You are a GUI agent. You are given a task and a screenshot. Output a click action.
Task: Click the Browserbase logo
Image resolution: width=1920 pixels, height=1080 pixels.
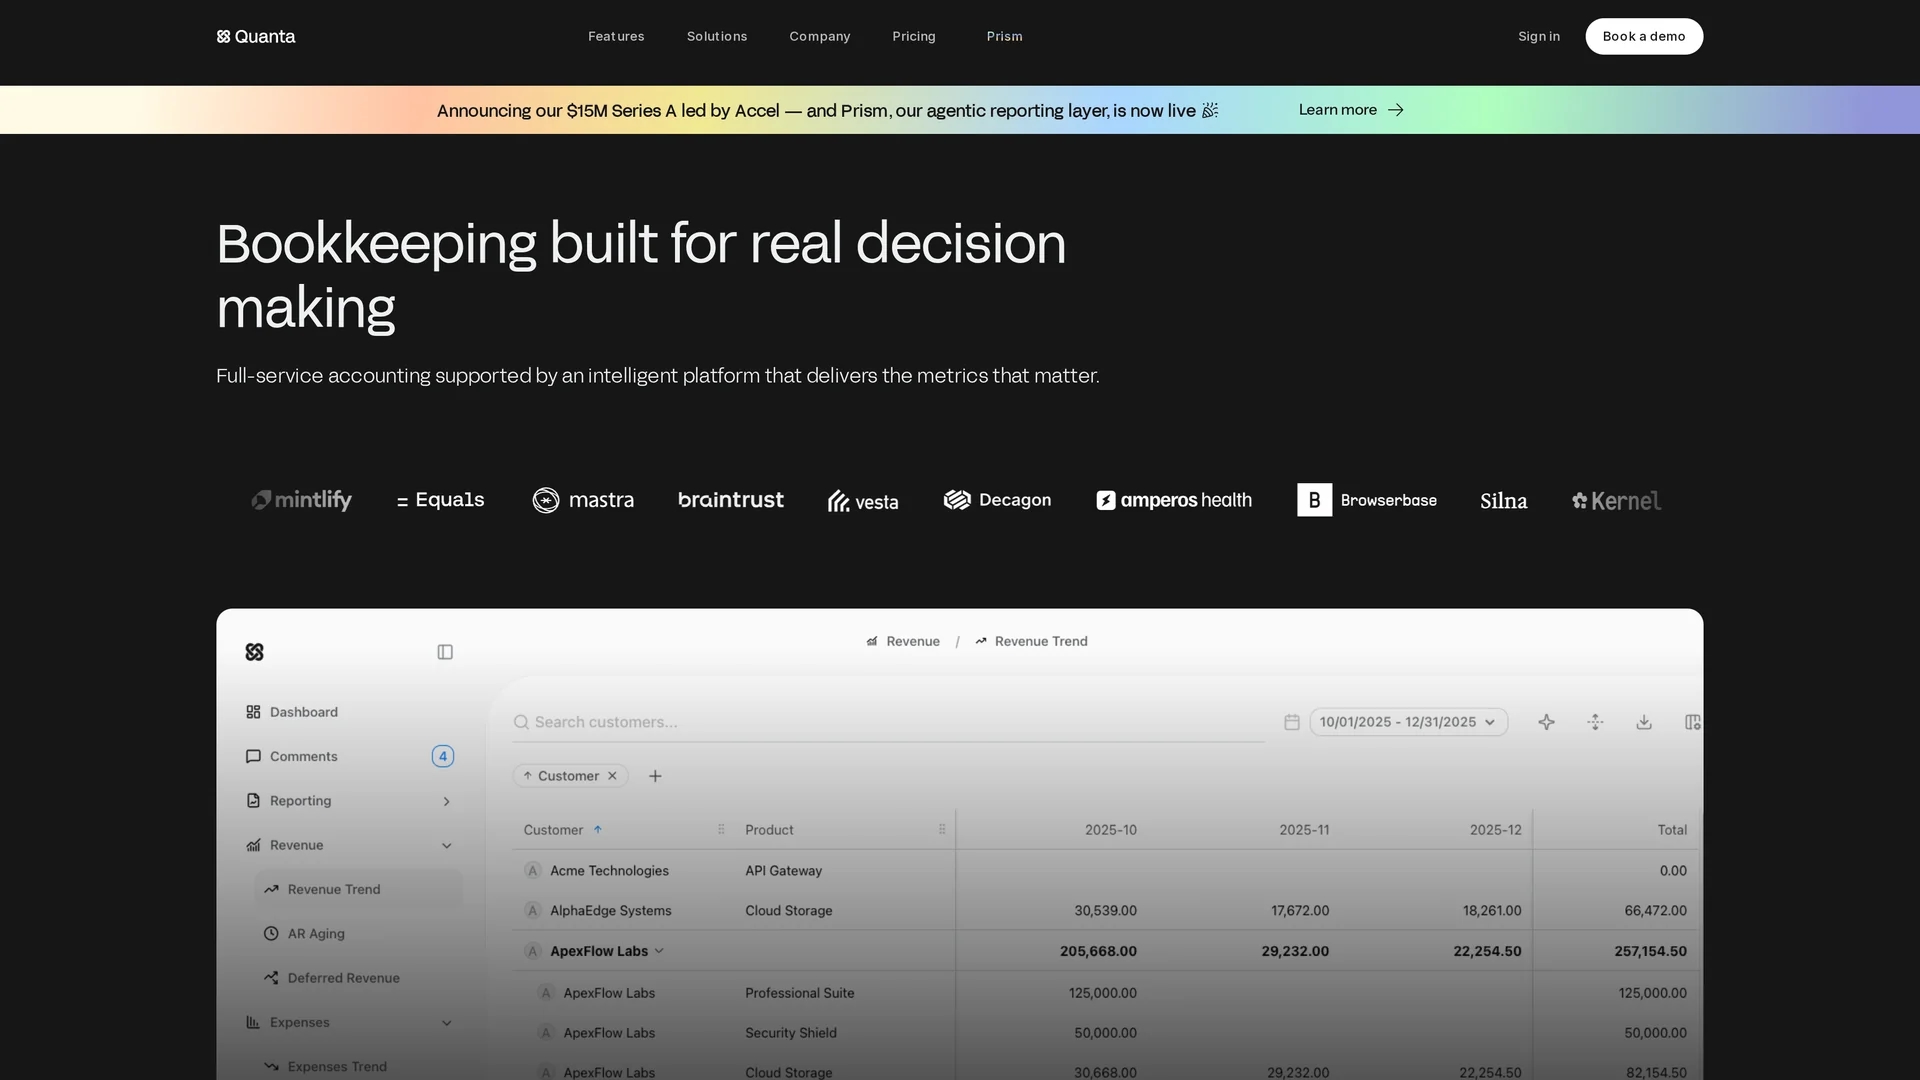click(1367, 500)
